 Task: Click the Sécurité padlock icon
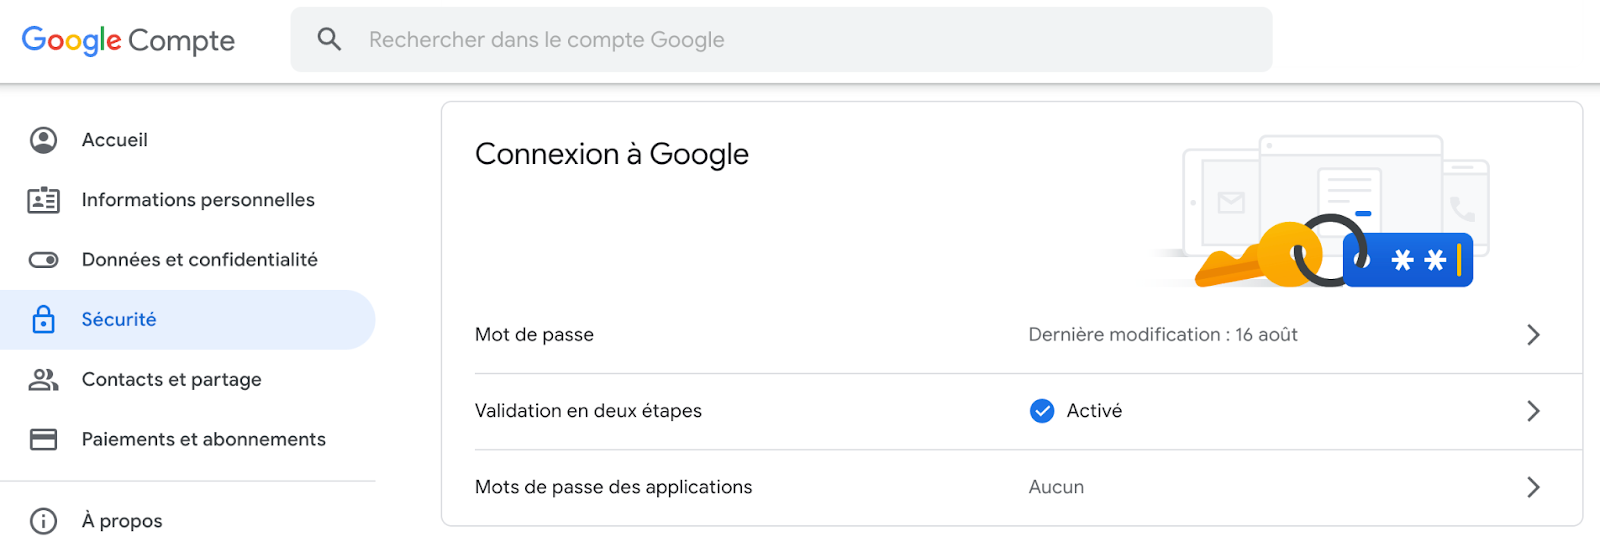click(x=43, y=319)
